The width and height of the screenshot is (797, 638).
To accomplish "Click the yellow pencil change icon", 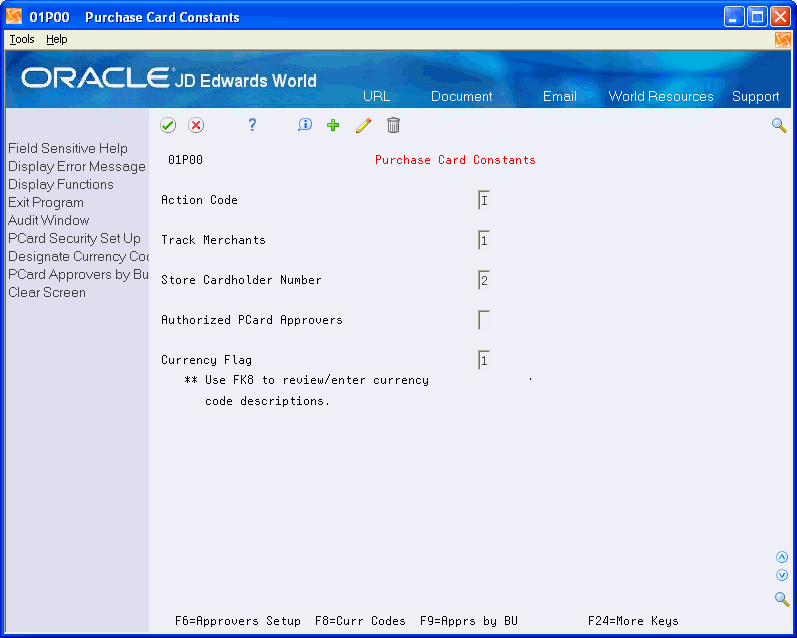I will click(x=363, y=125).
